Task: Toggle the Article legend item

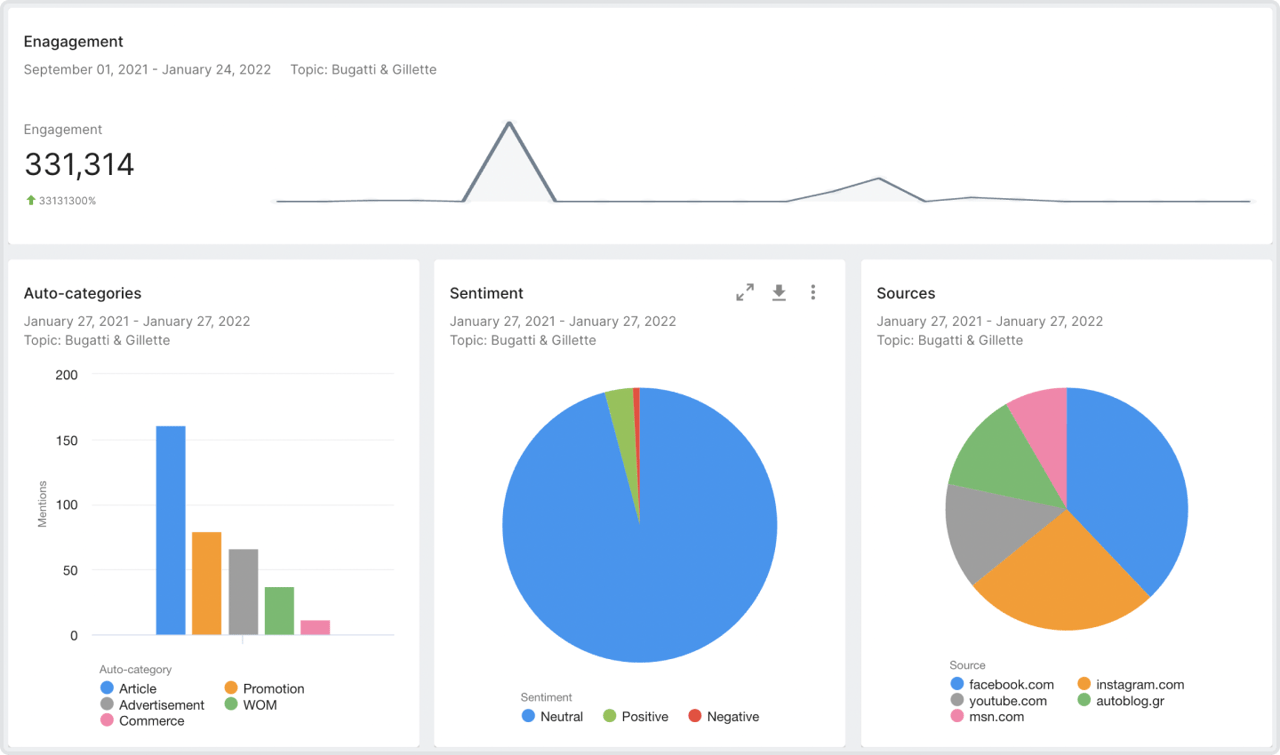Action: pos(137,689)
